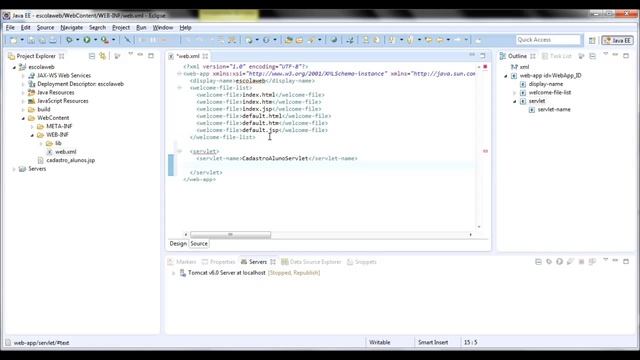
Task: Open the dropdown arrow next to the New icon
Action: tap(22, 40)
